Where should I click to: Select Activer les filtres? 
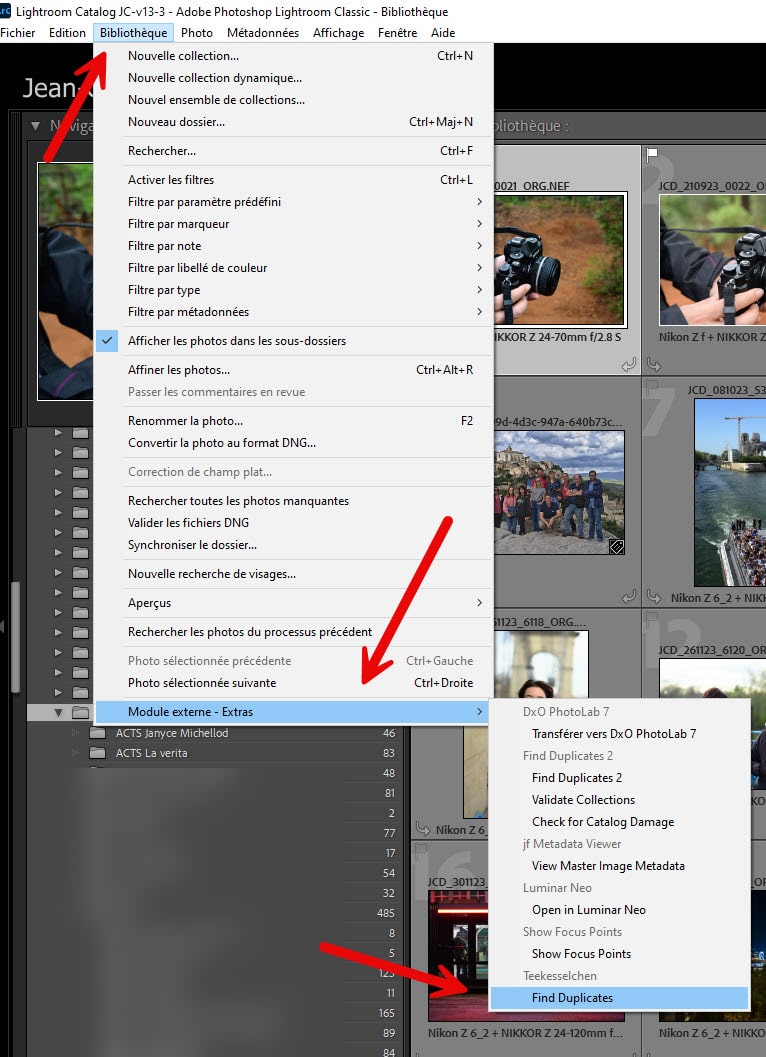point(293,180)
